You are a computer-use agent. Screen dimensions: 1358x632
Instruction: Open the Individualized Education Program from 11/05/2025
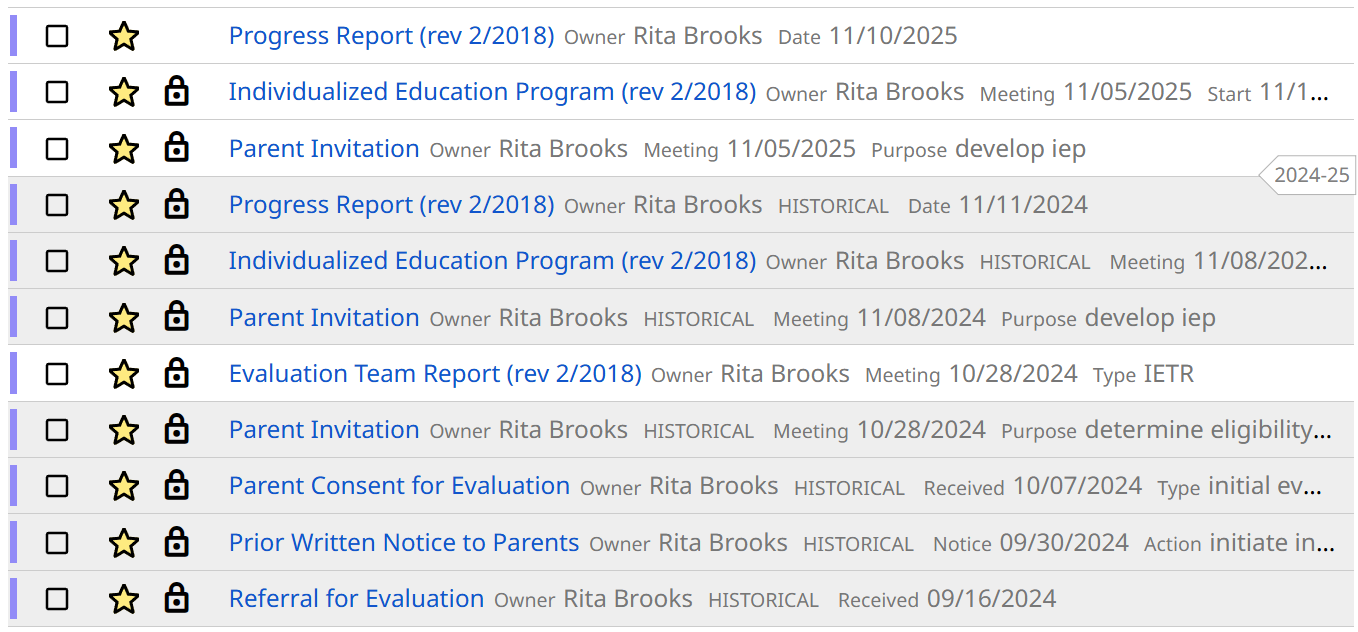tap(492, 92)
